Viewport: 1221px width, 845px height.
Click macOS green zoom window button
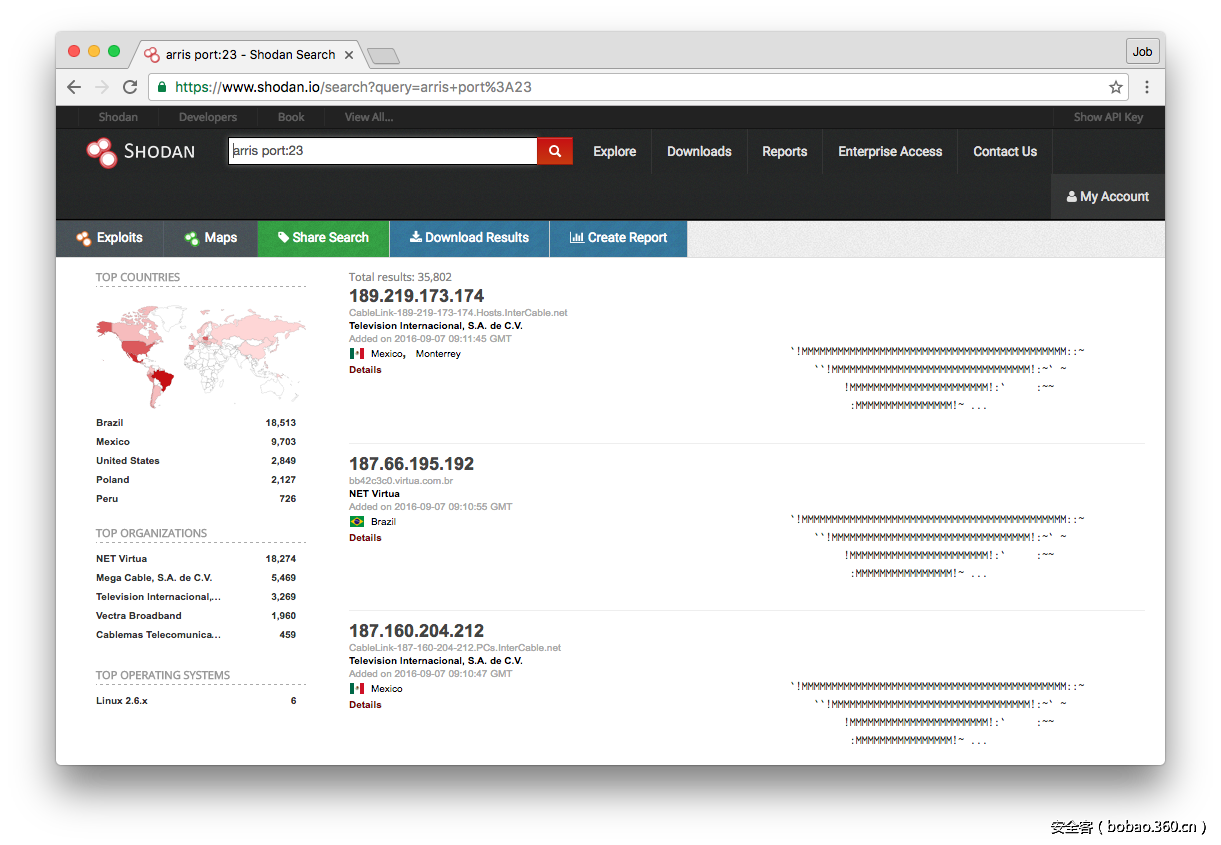coord(114,51)
